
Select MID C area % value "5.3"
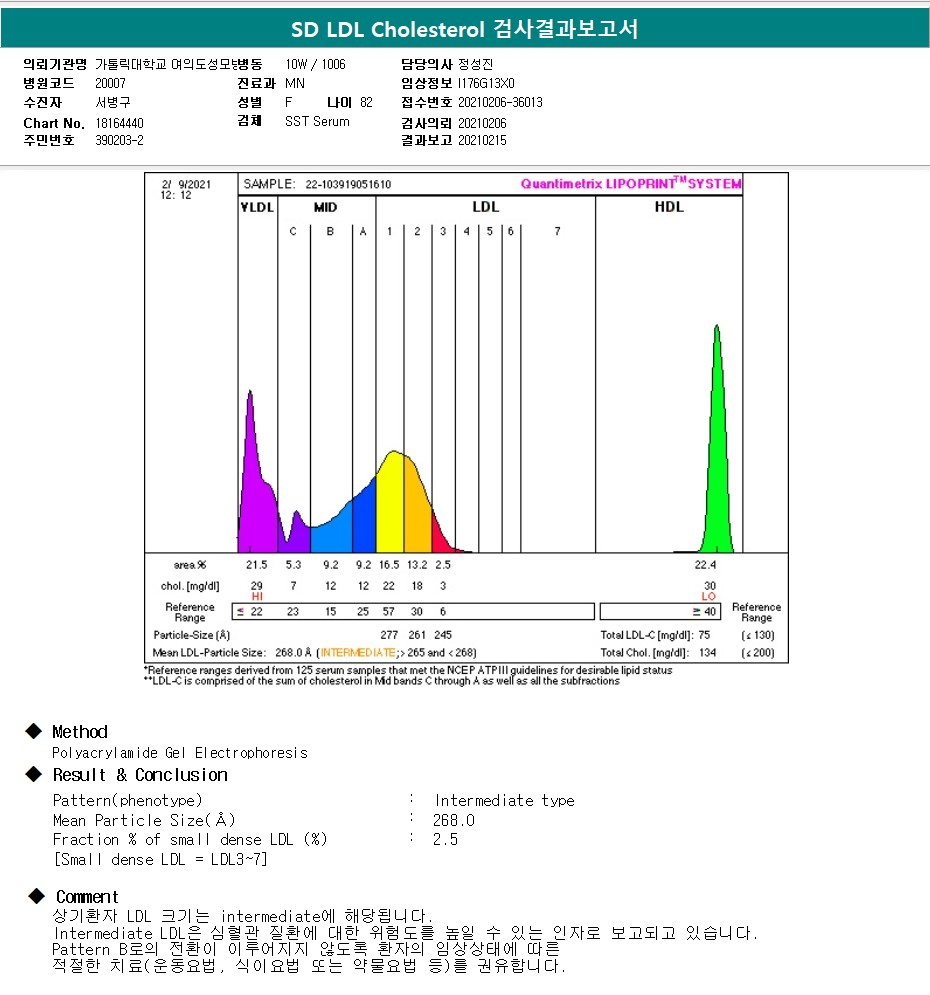pyautogui.click(x=293, y=565)
